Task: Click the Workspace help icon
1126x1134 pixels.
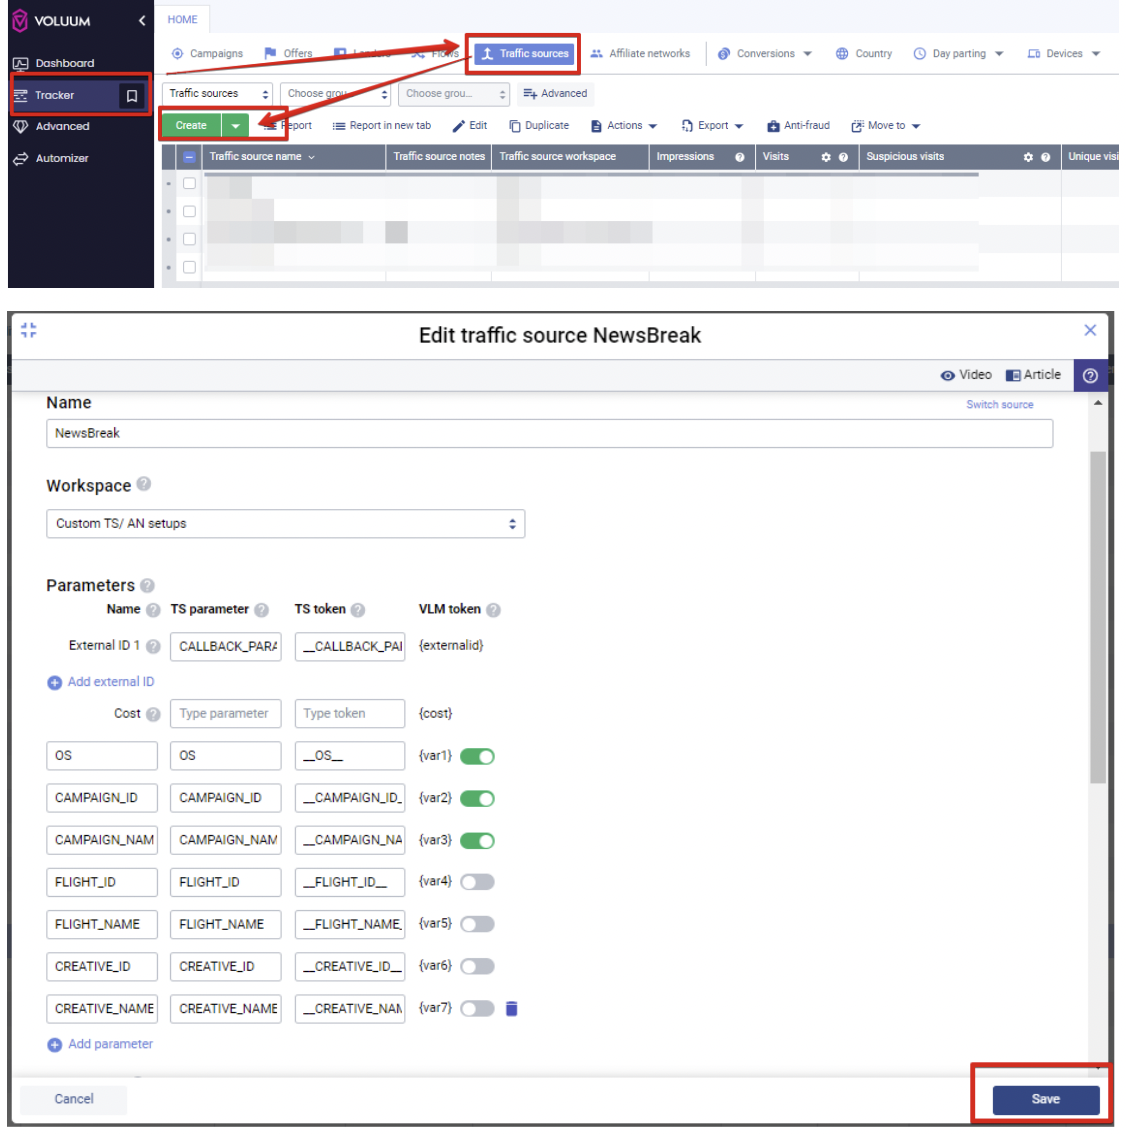Action: [x=144, y=485]
